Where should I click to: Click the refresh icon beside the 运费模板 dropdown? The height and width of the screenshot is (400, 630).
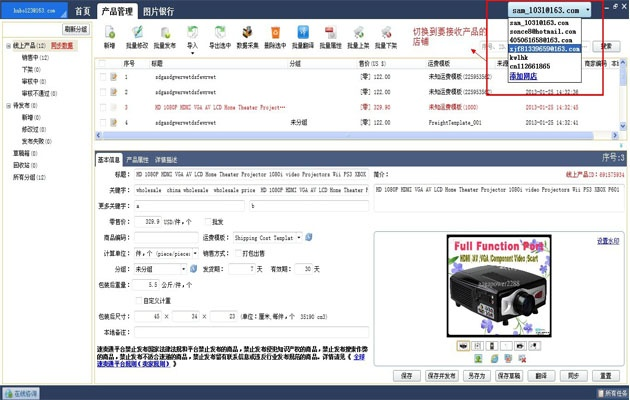point(309,237)
